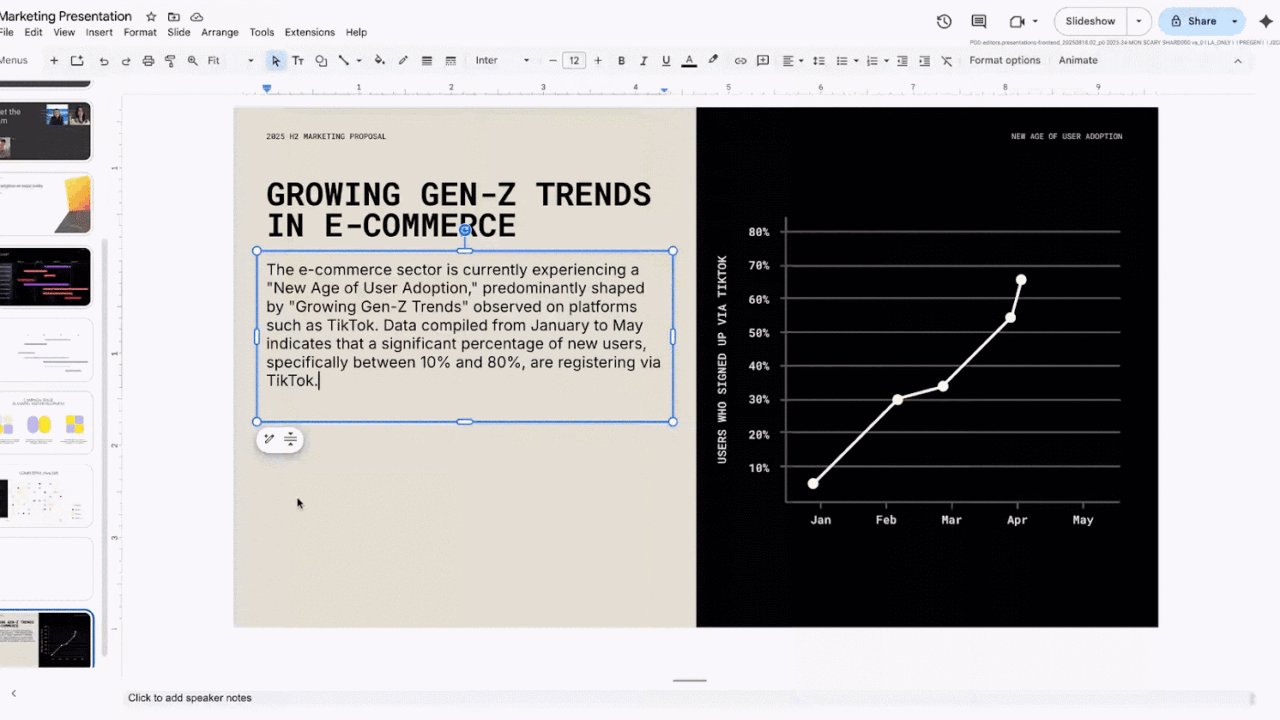Decrease font size with minus
Viewport: 1280px width, 720px height.
coord(553,61)
